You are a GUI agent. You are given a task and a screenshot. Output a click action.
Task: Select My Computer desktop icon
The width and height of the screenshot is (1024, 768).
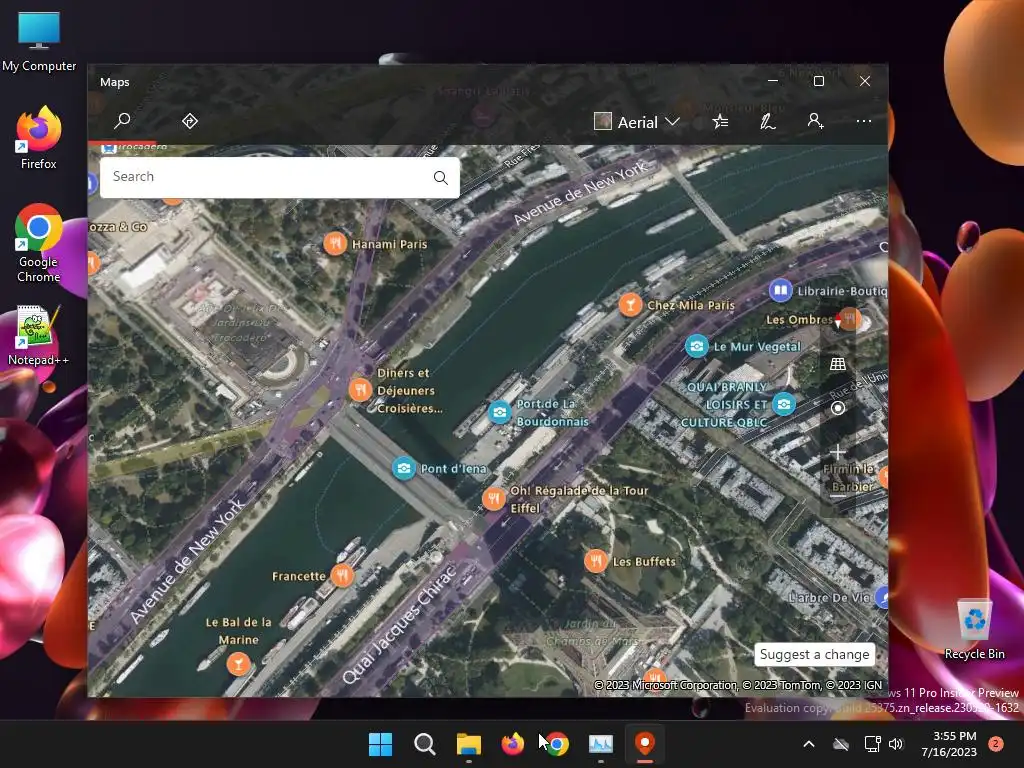(x=39, y=42)
